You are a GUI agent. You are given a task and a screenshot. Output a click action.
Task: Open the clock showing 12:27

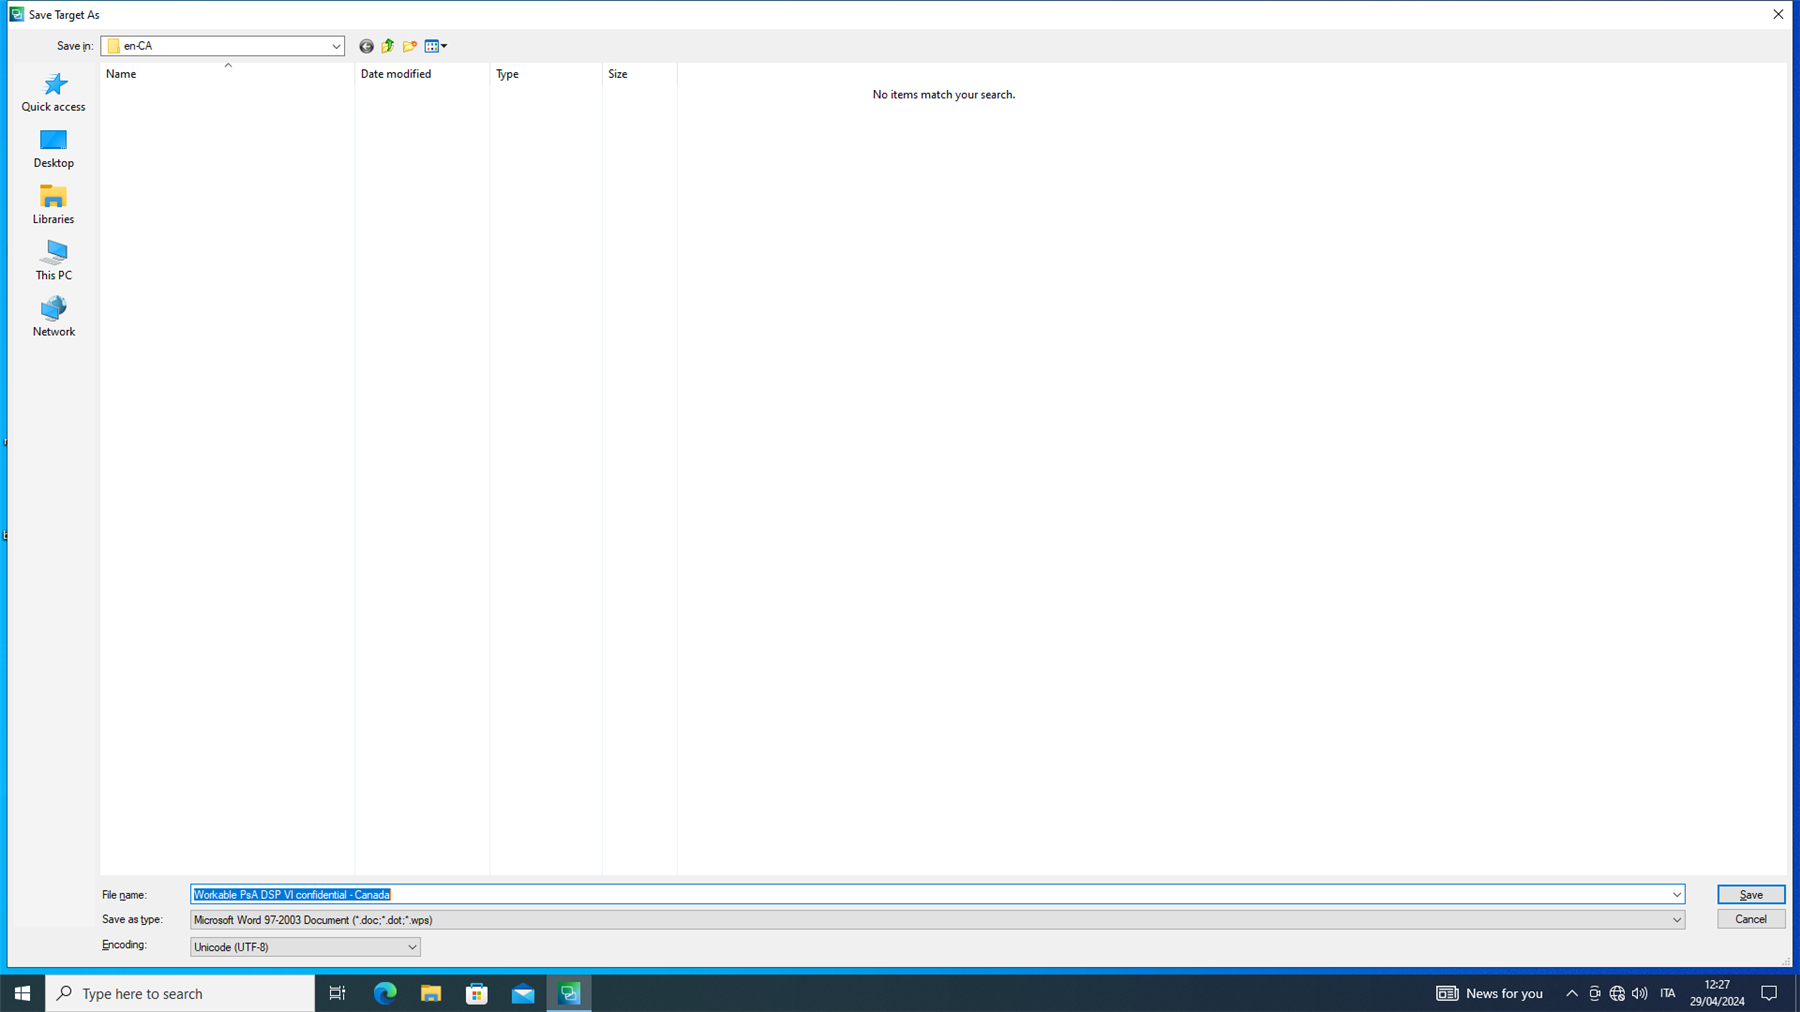(1717, 993)
